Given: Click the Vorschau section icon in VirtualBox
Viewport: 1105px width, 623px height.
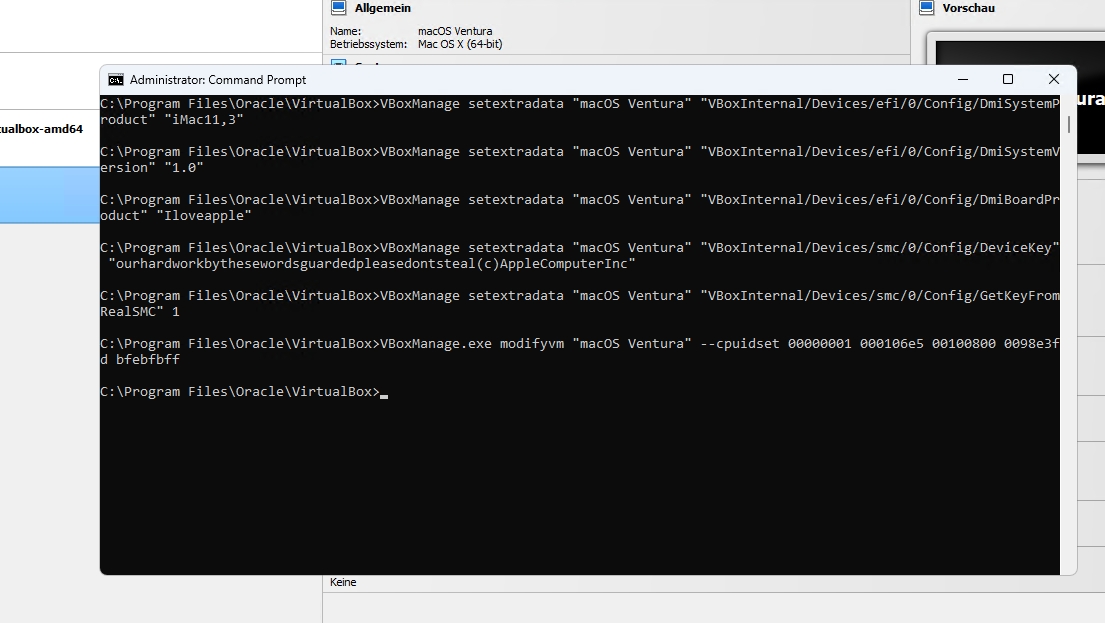Looking at the screenshot, I should click(x=927, y=8).
